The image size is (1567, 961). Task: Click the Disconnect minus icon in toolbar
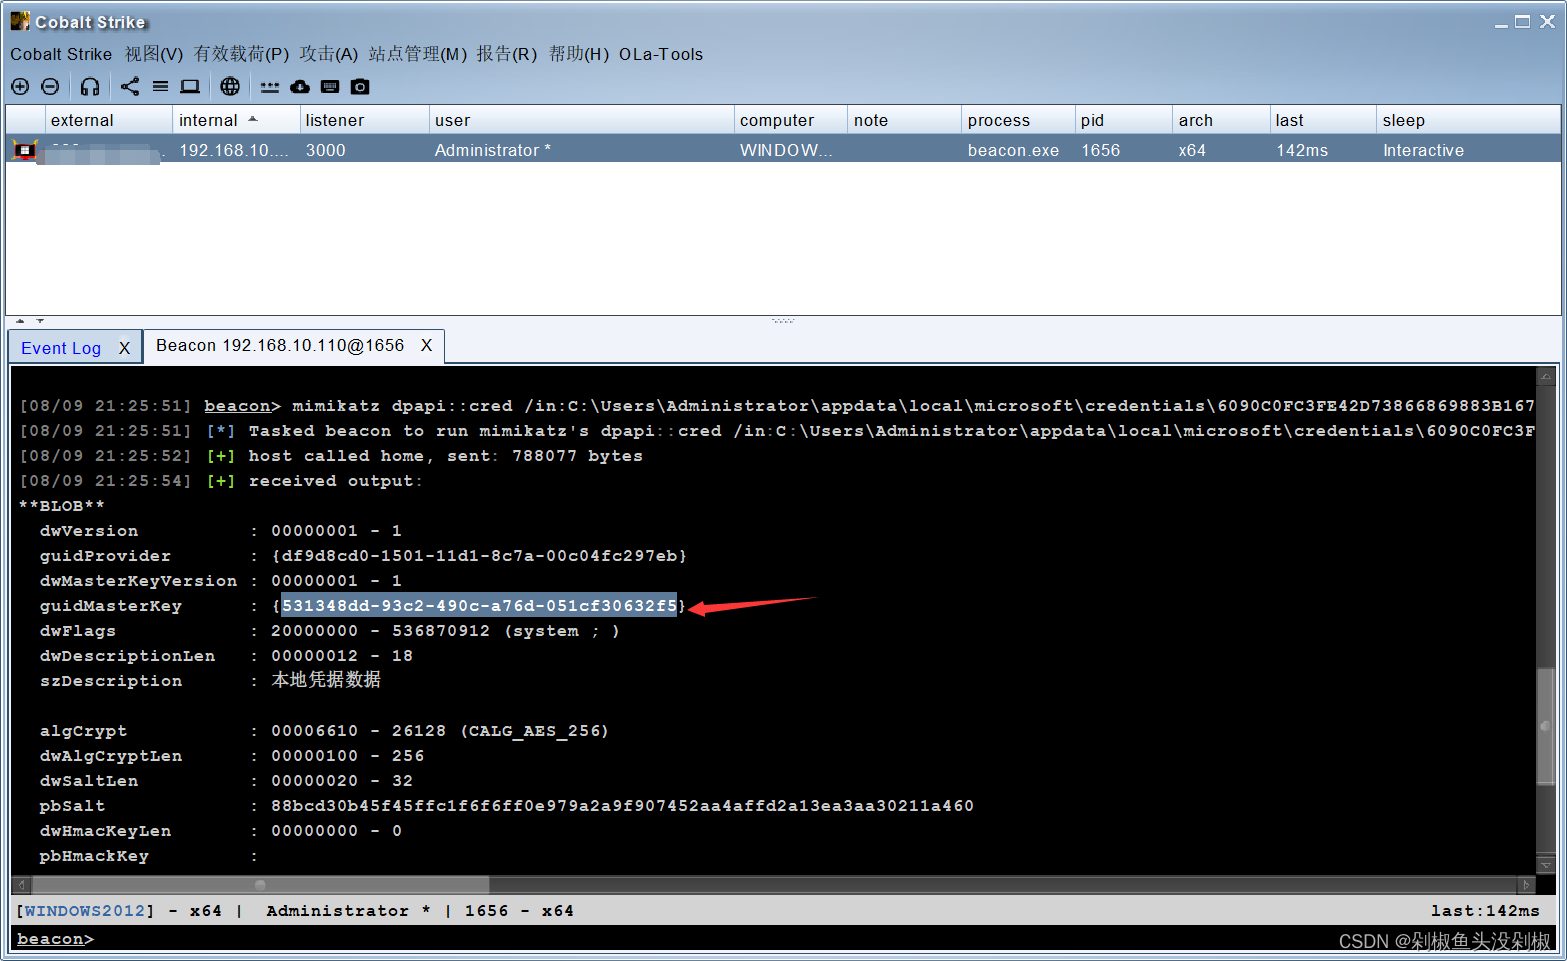point(50,87)
